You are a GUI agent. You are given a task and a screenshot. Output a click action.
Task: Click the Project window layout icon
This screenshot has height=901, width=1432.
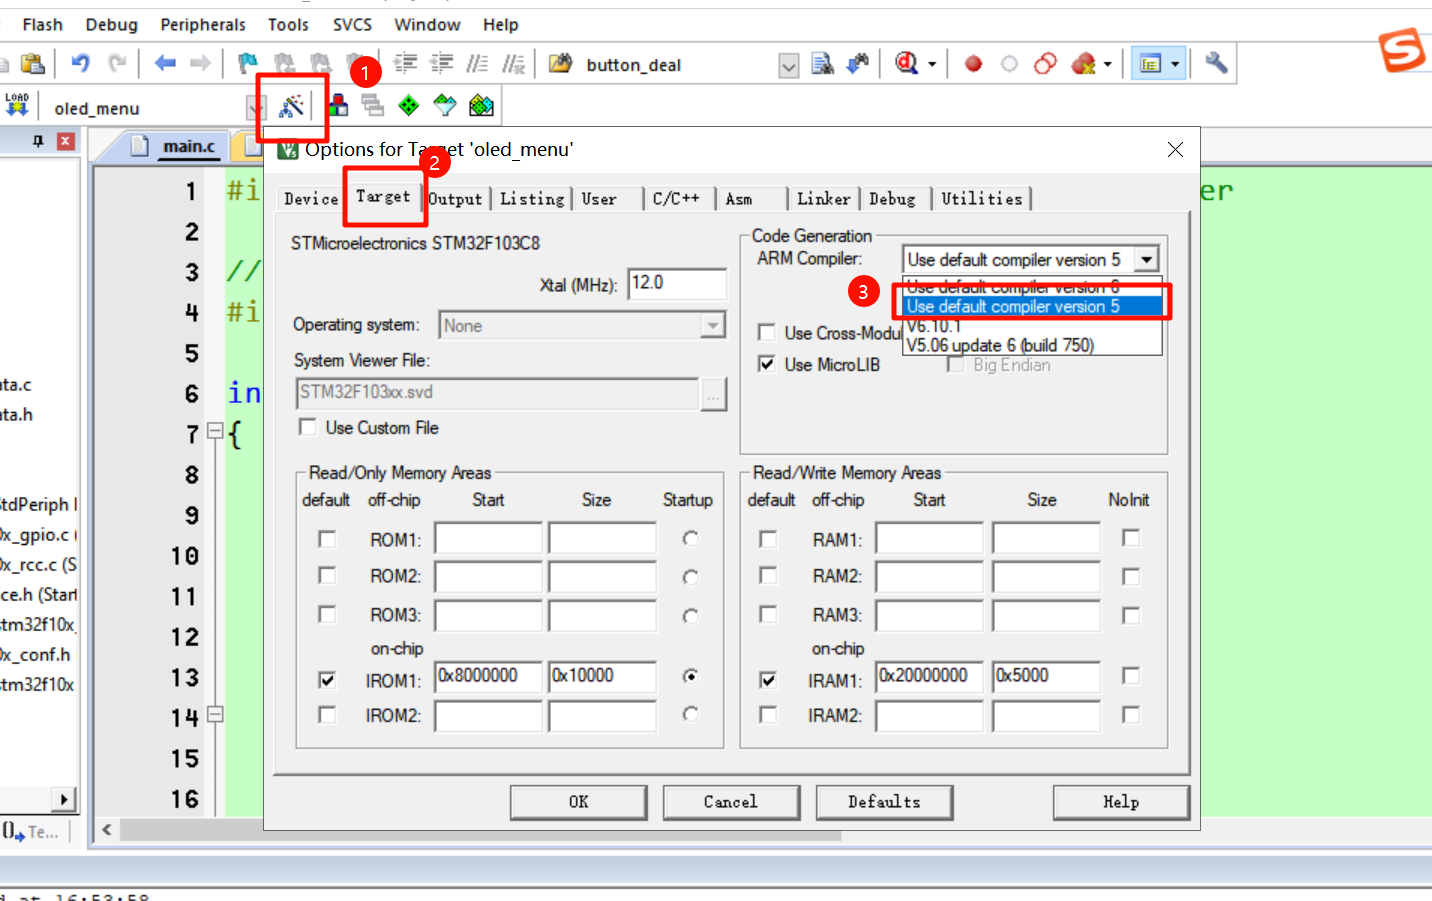coord(1151,64)
